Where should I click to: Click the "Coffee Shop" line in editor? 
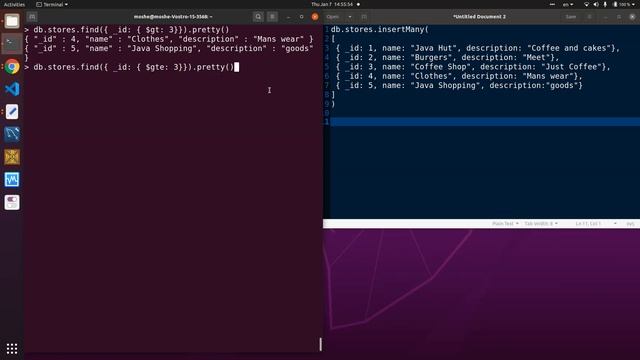tap(473, 67)
